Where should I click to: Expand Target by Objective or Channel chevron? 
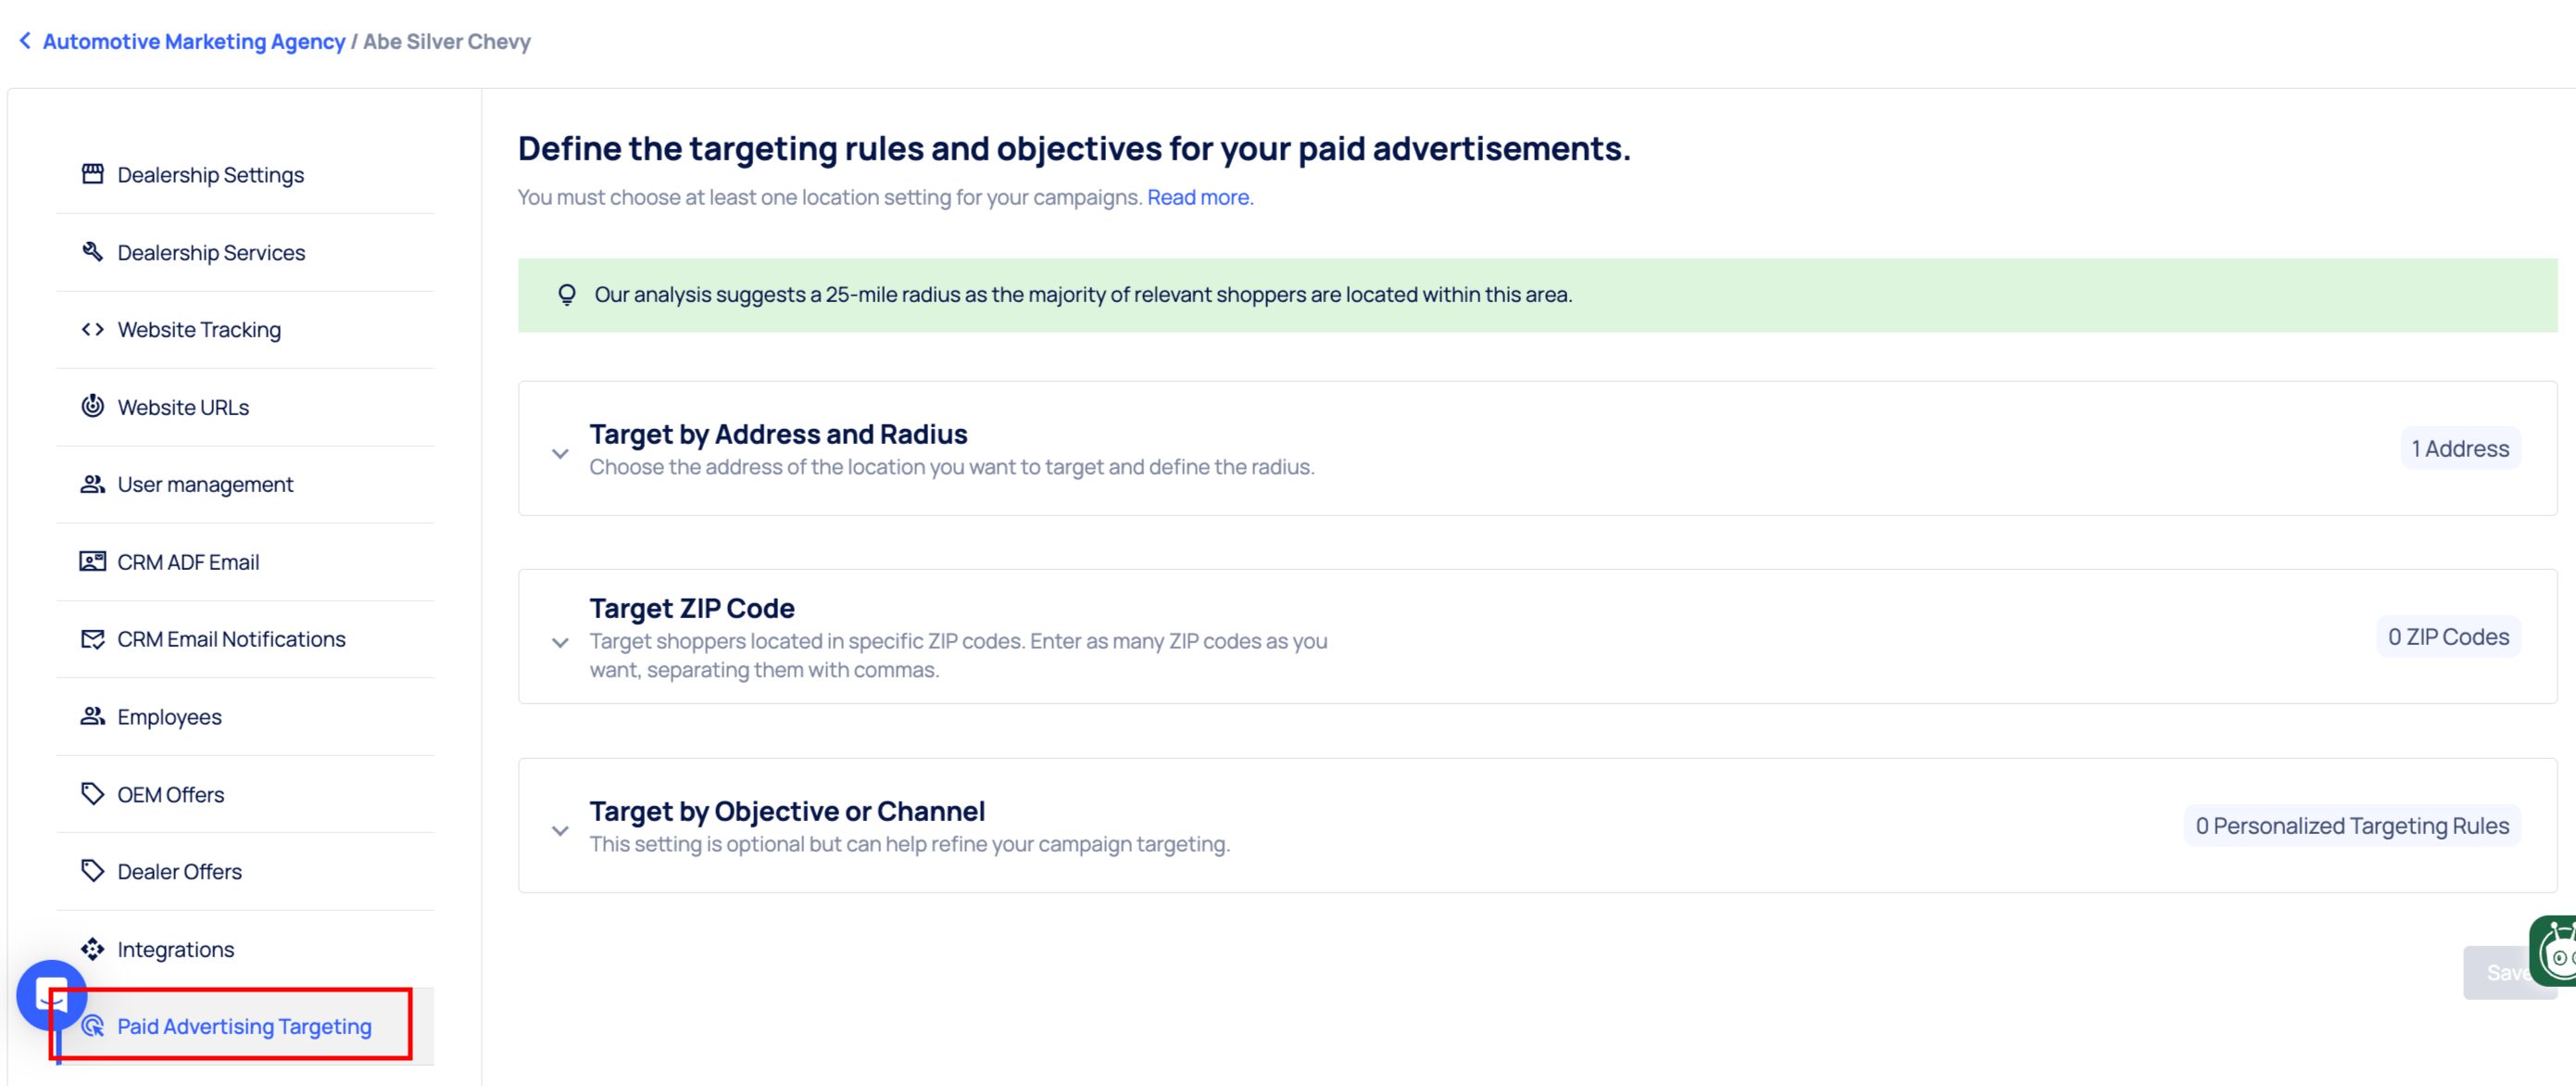560,830
